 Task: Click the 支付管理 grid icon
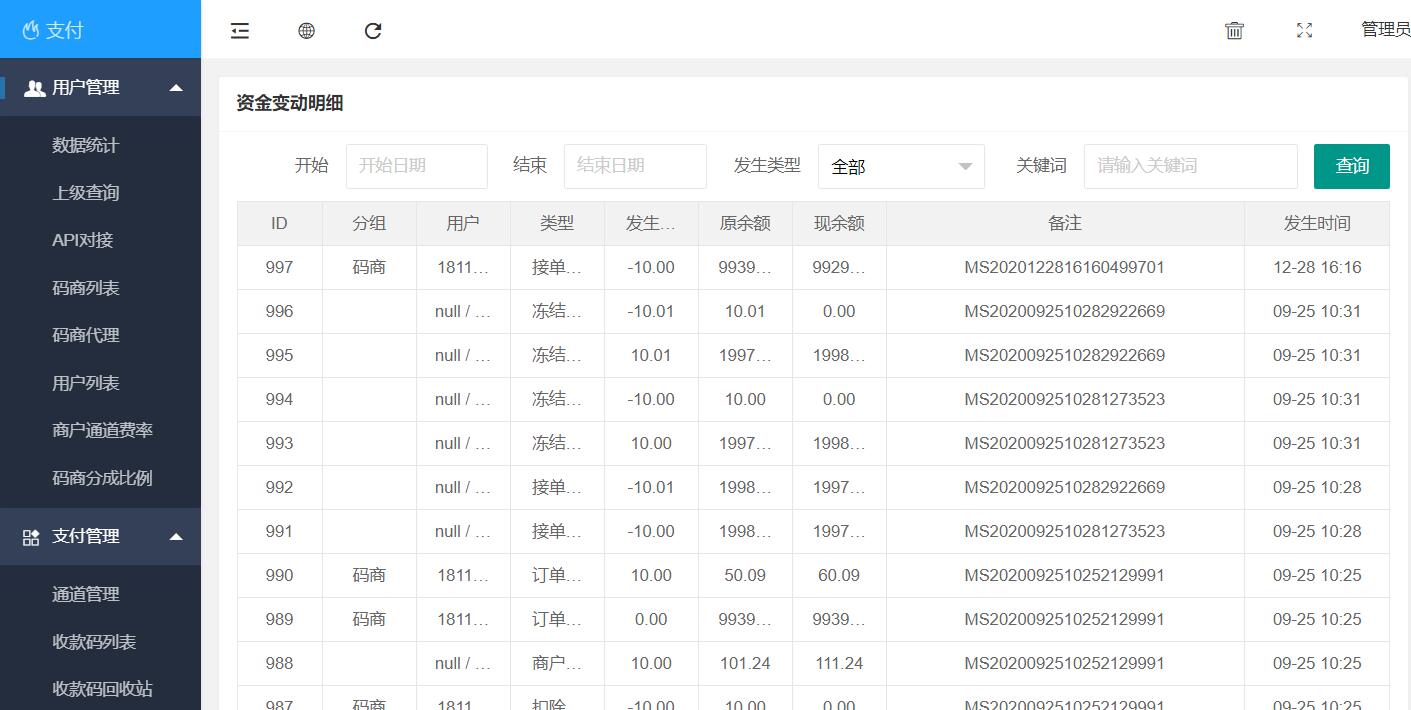[x=31, y=537]
